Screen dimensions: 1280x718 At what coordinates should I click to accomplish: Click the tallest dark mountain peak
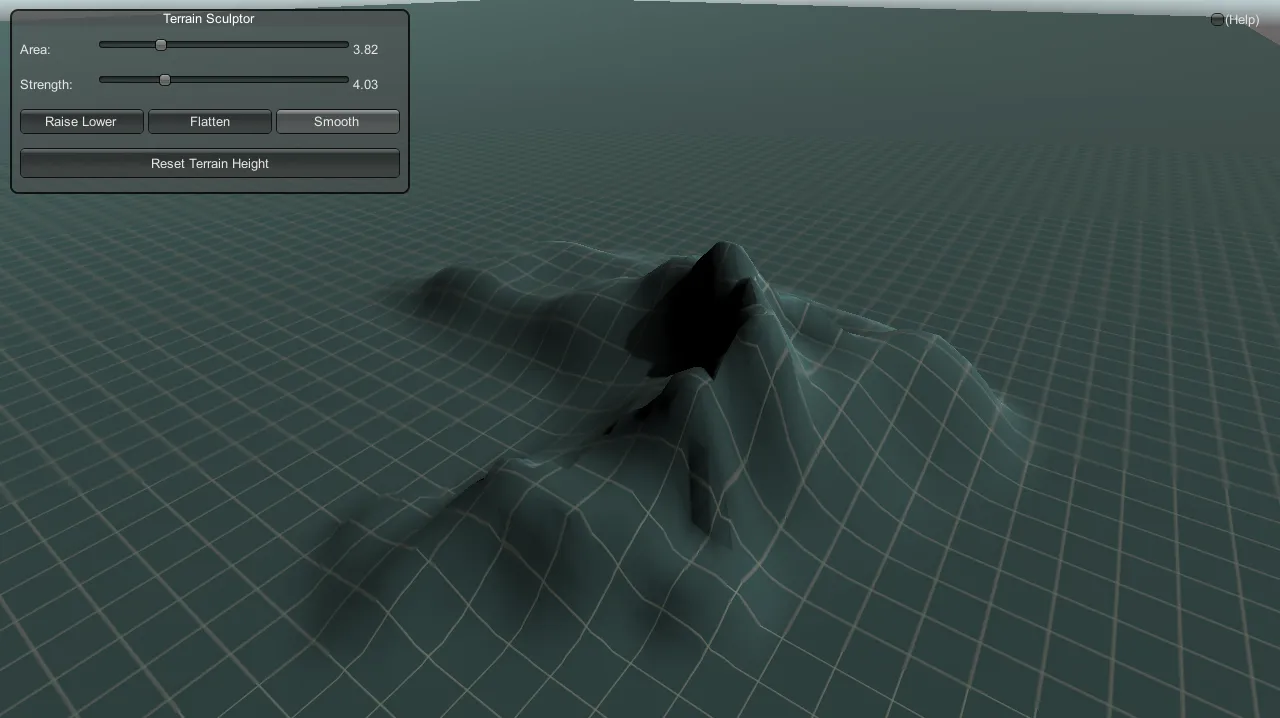pos(718,250)
